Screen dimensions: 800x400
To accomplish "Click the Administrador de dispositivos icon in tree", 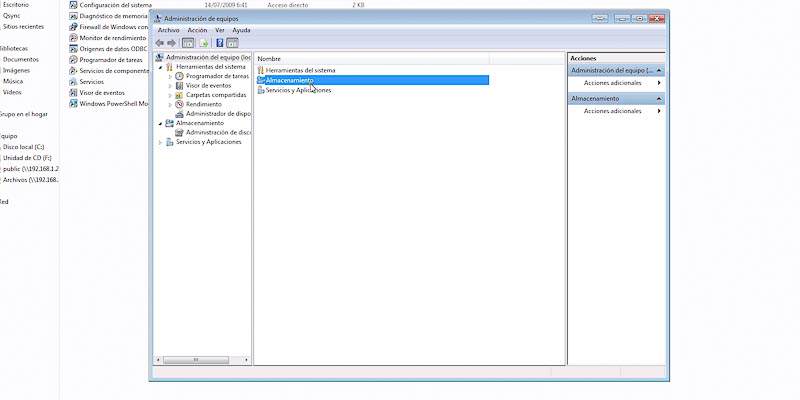I will click(179, 114).
